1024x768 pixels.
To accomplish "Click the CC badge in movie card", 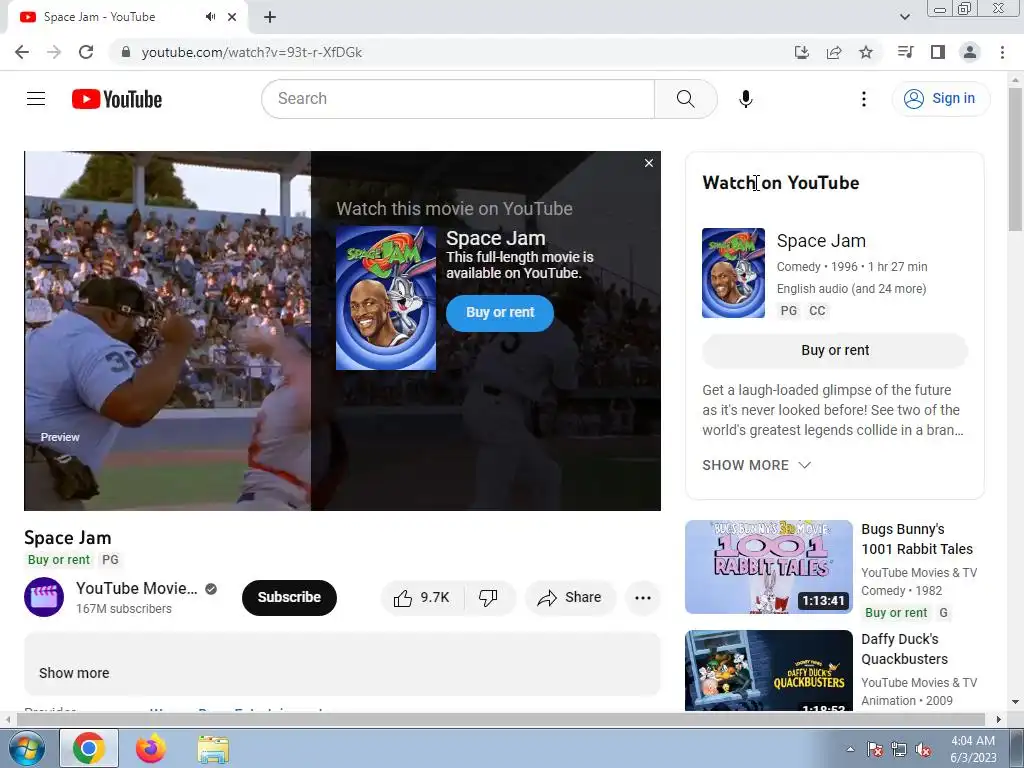I will pyautogui.click(x=817, y=311).
